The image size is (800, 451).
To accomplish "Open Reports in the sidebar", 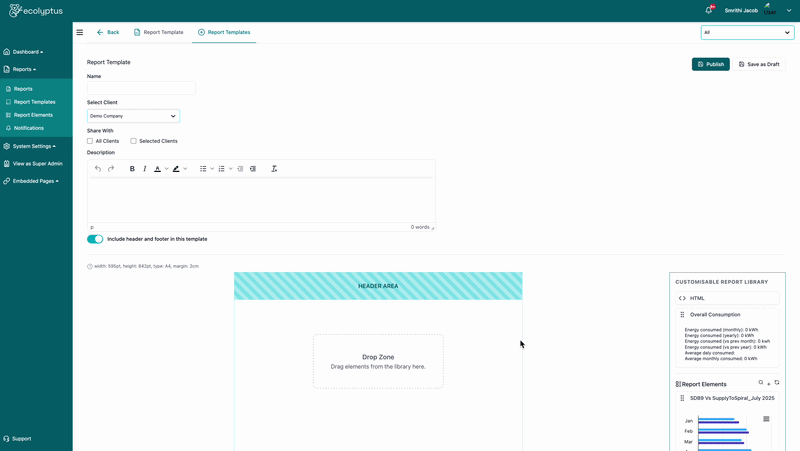I will [23, 89].
